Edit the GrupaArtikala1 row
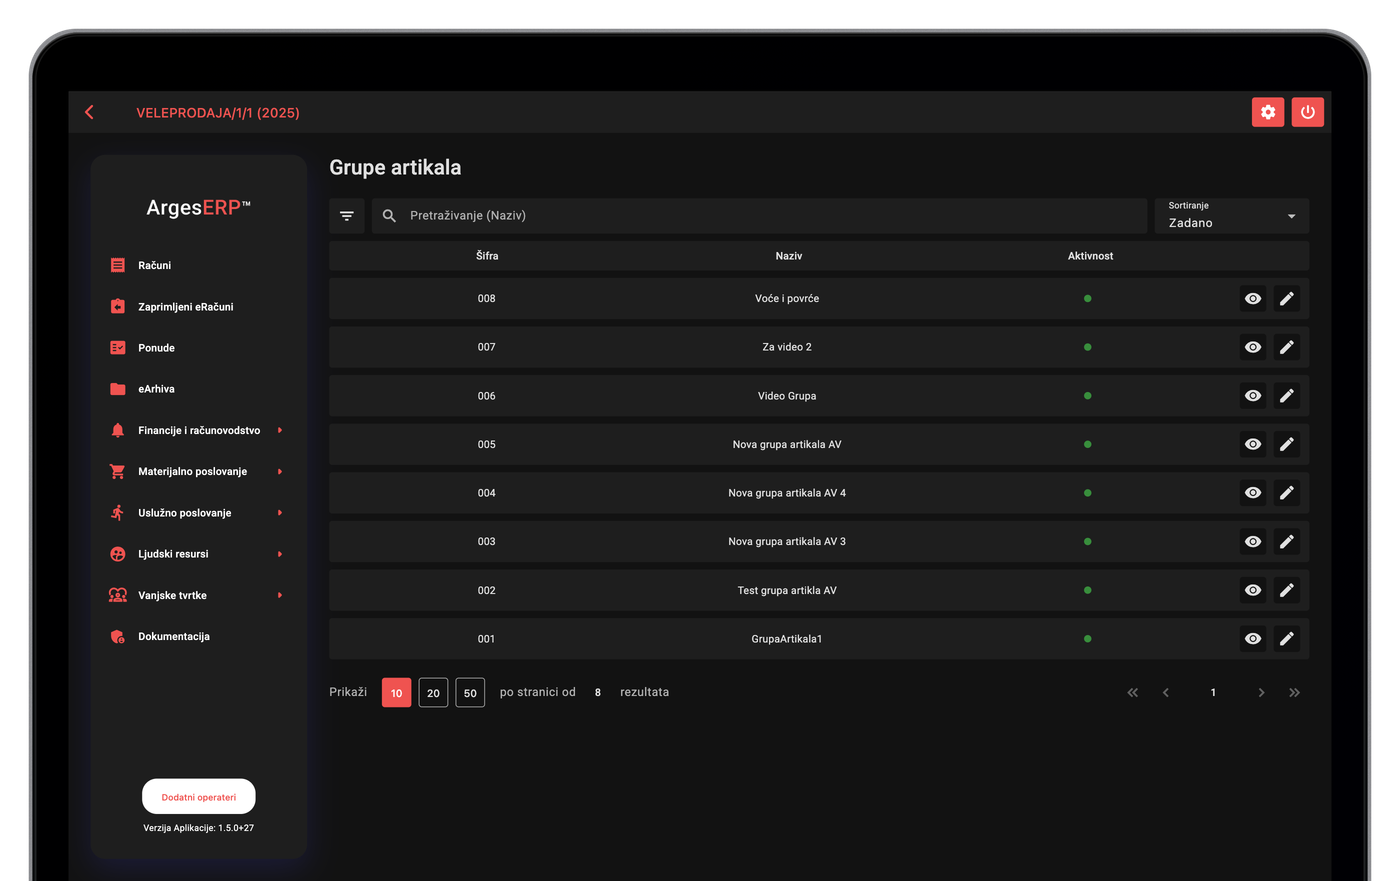The width and height of the screenshot is (1400, 881). click(1287, 639)
